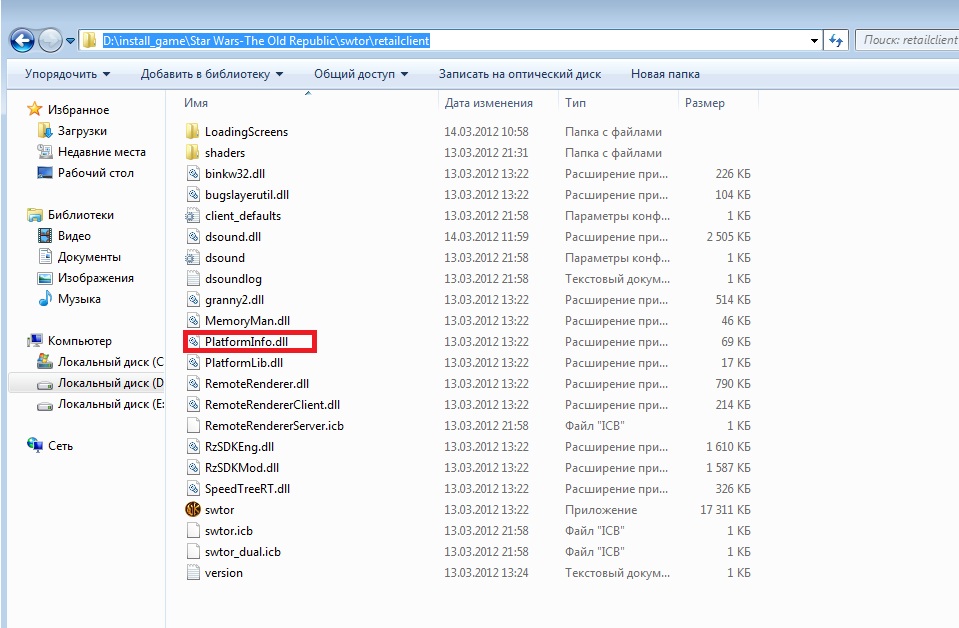Select PlatformInfo.dll file icon
This screenshot has width=959, height=628.
coord(193,341)
